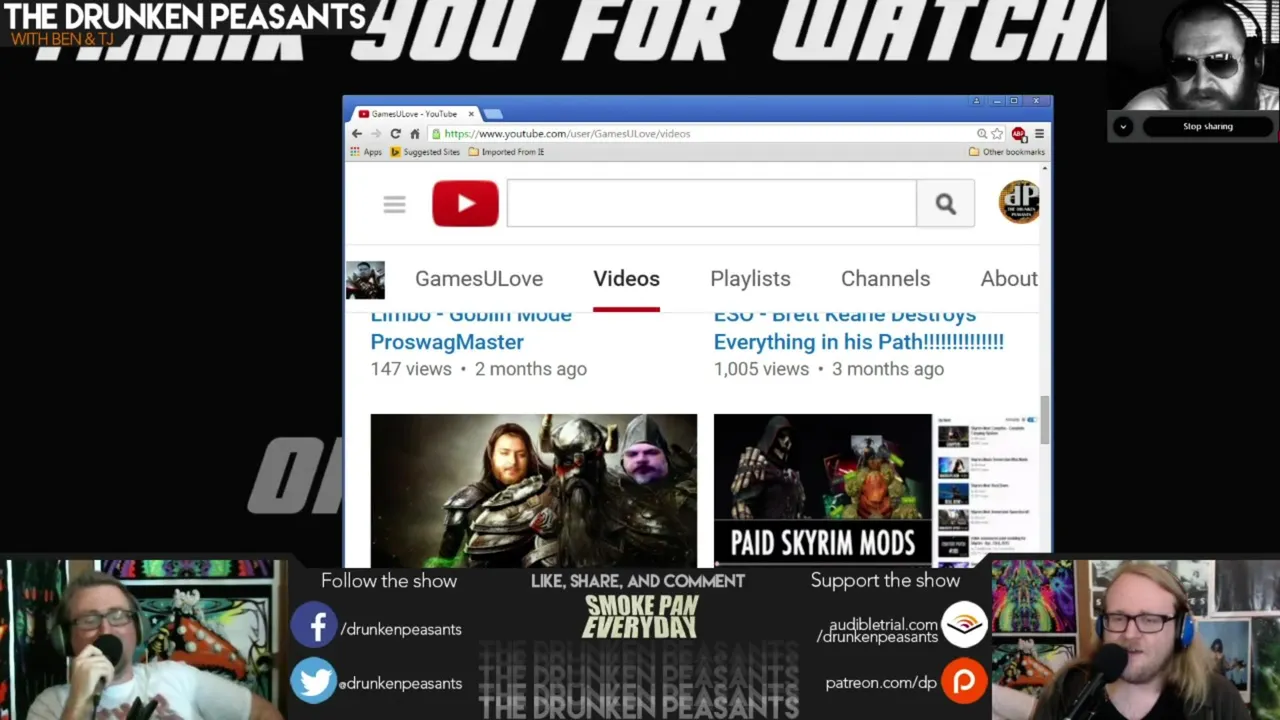This screenshot has width=1280, height=720.
Task: Open the Chrome hamburger menu
Action: coord(1039,134)
